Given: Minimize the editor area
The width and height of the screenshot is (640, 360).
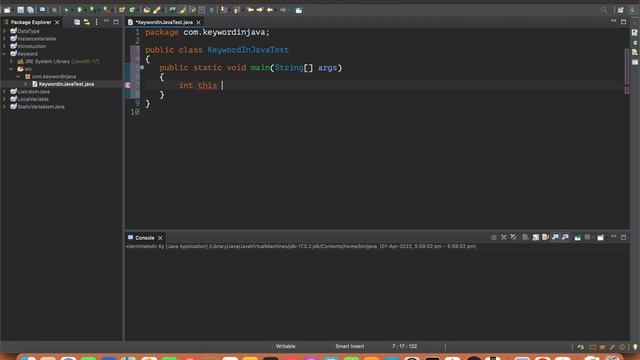Looking at the screenshot, I should point(613,21).
